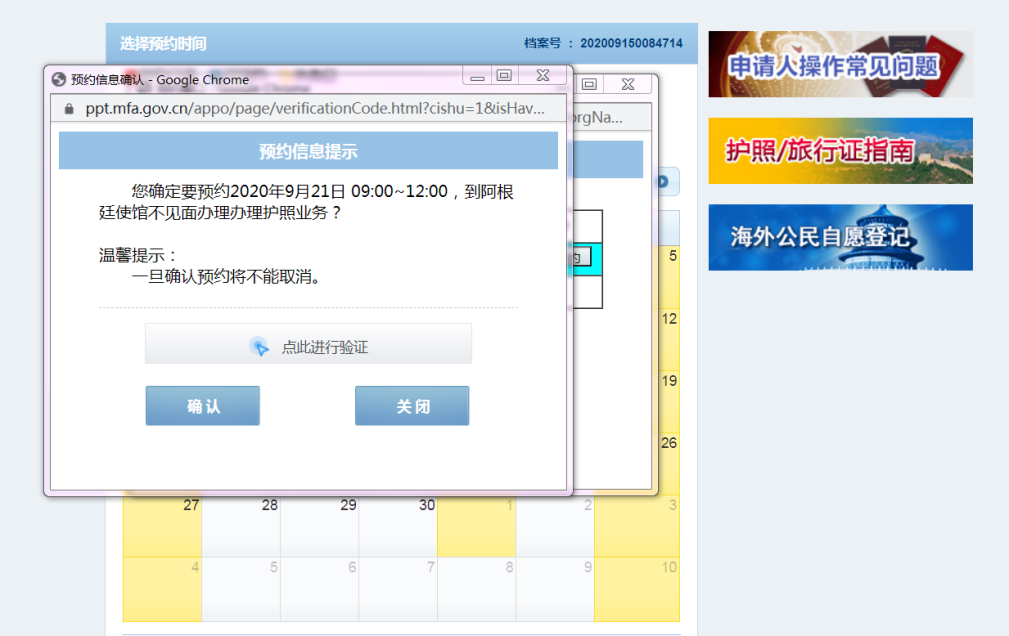Screen dimensions: 1009x636
Task: Select calendar day 12
Action: pyautogui.click(x=669, y=339)
